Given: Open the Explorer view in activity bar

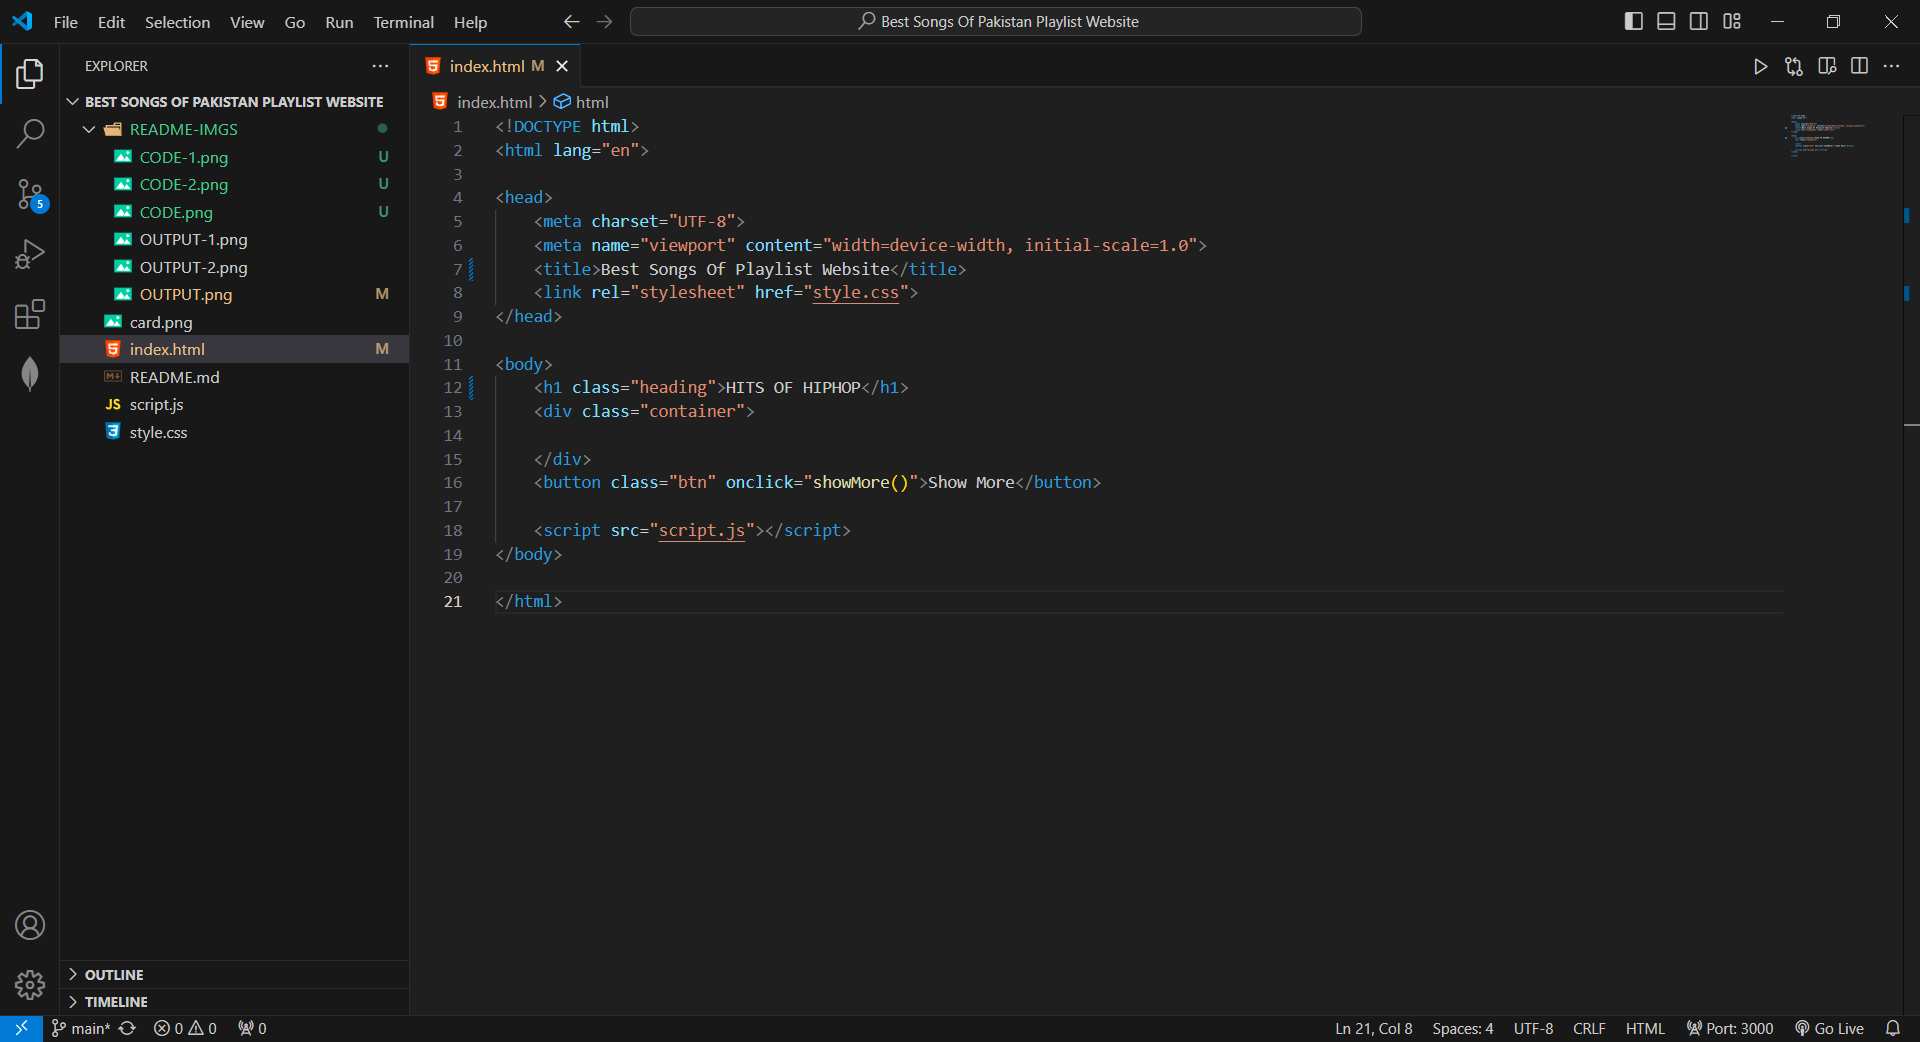Looking at the screenshot, I should pos(30,73).
